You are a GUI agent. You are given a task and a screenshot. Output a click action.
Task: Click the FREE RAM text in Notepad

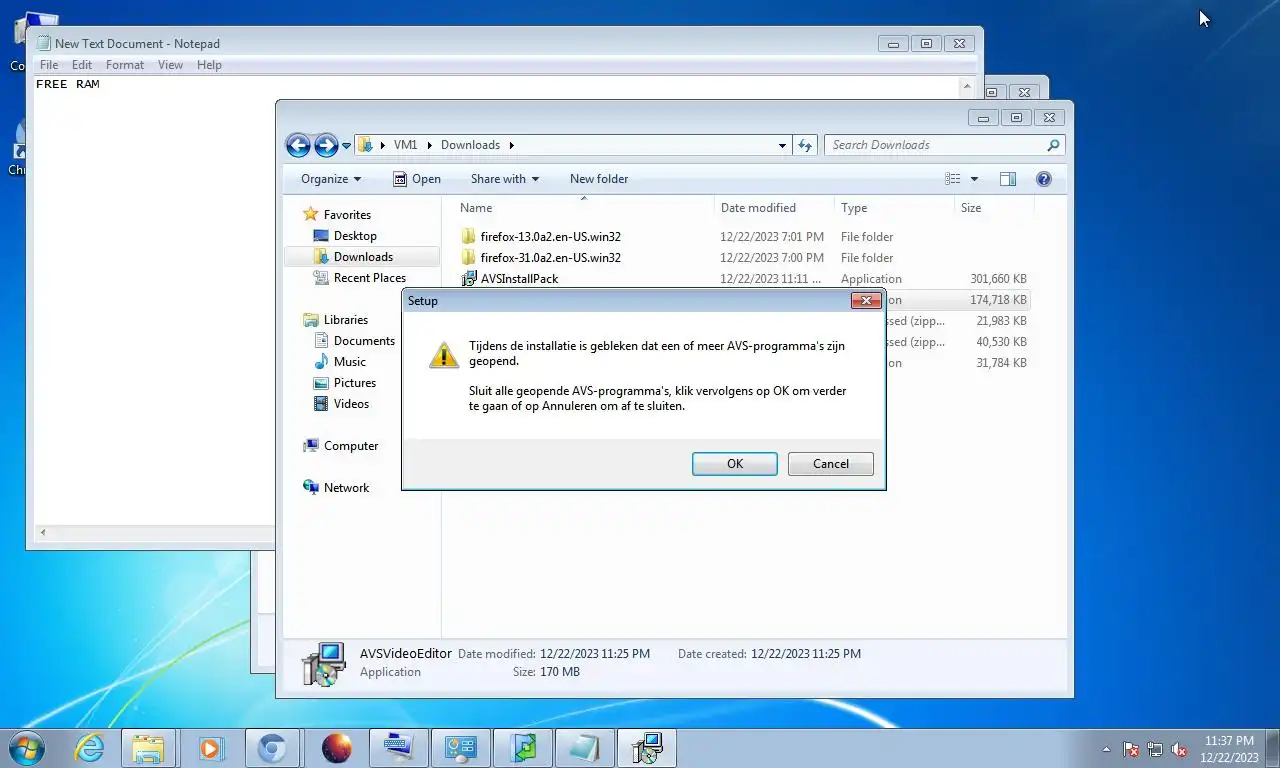(x=68, y=84)
